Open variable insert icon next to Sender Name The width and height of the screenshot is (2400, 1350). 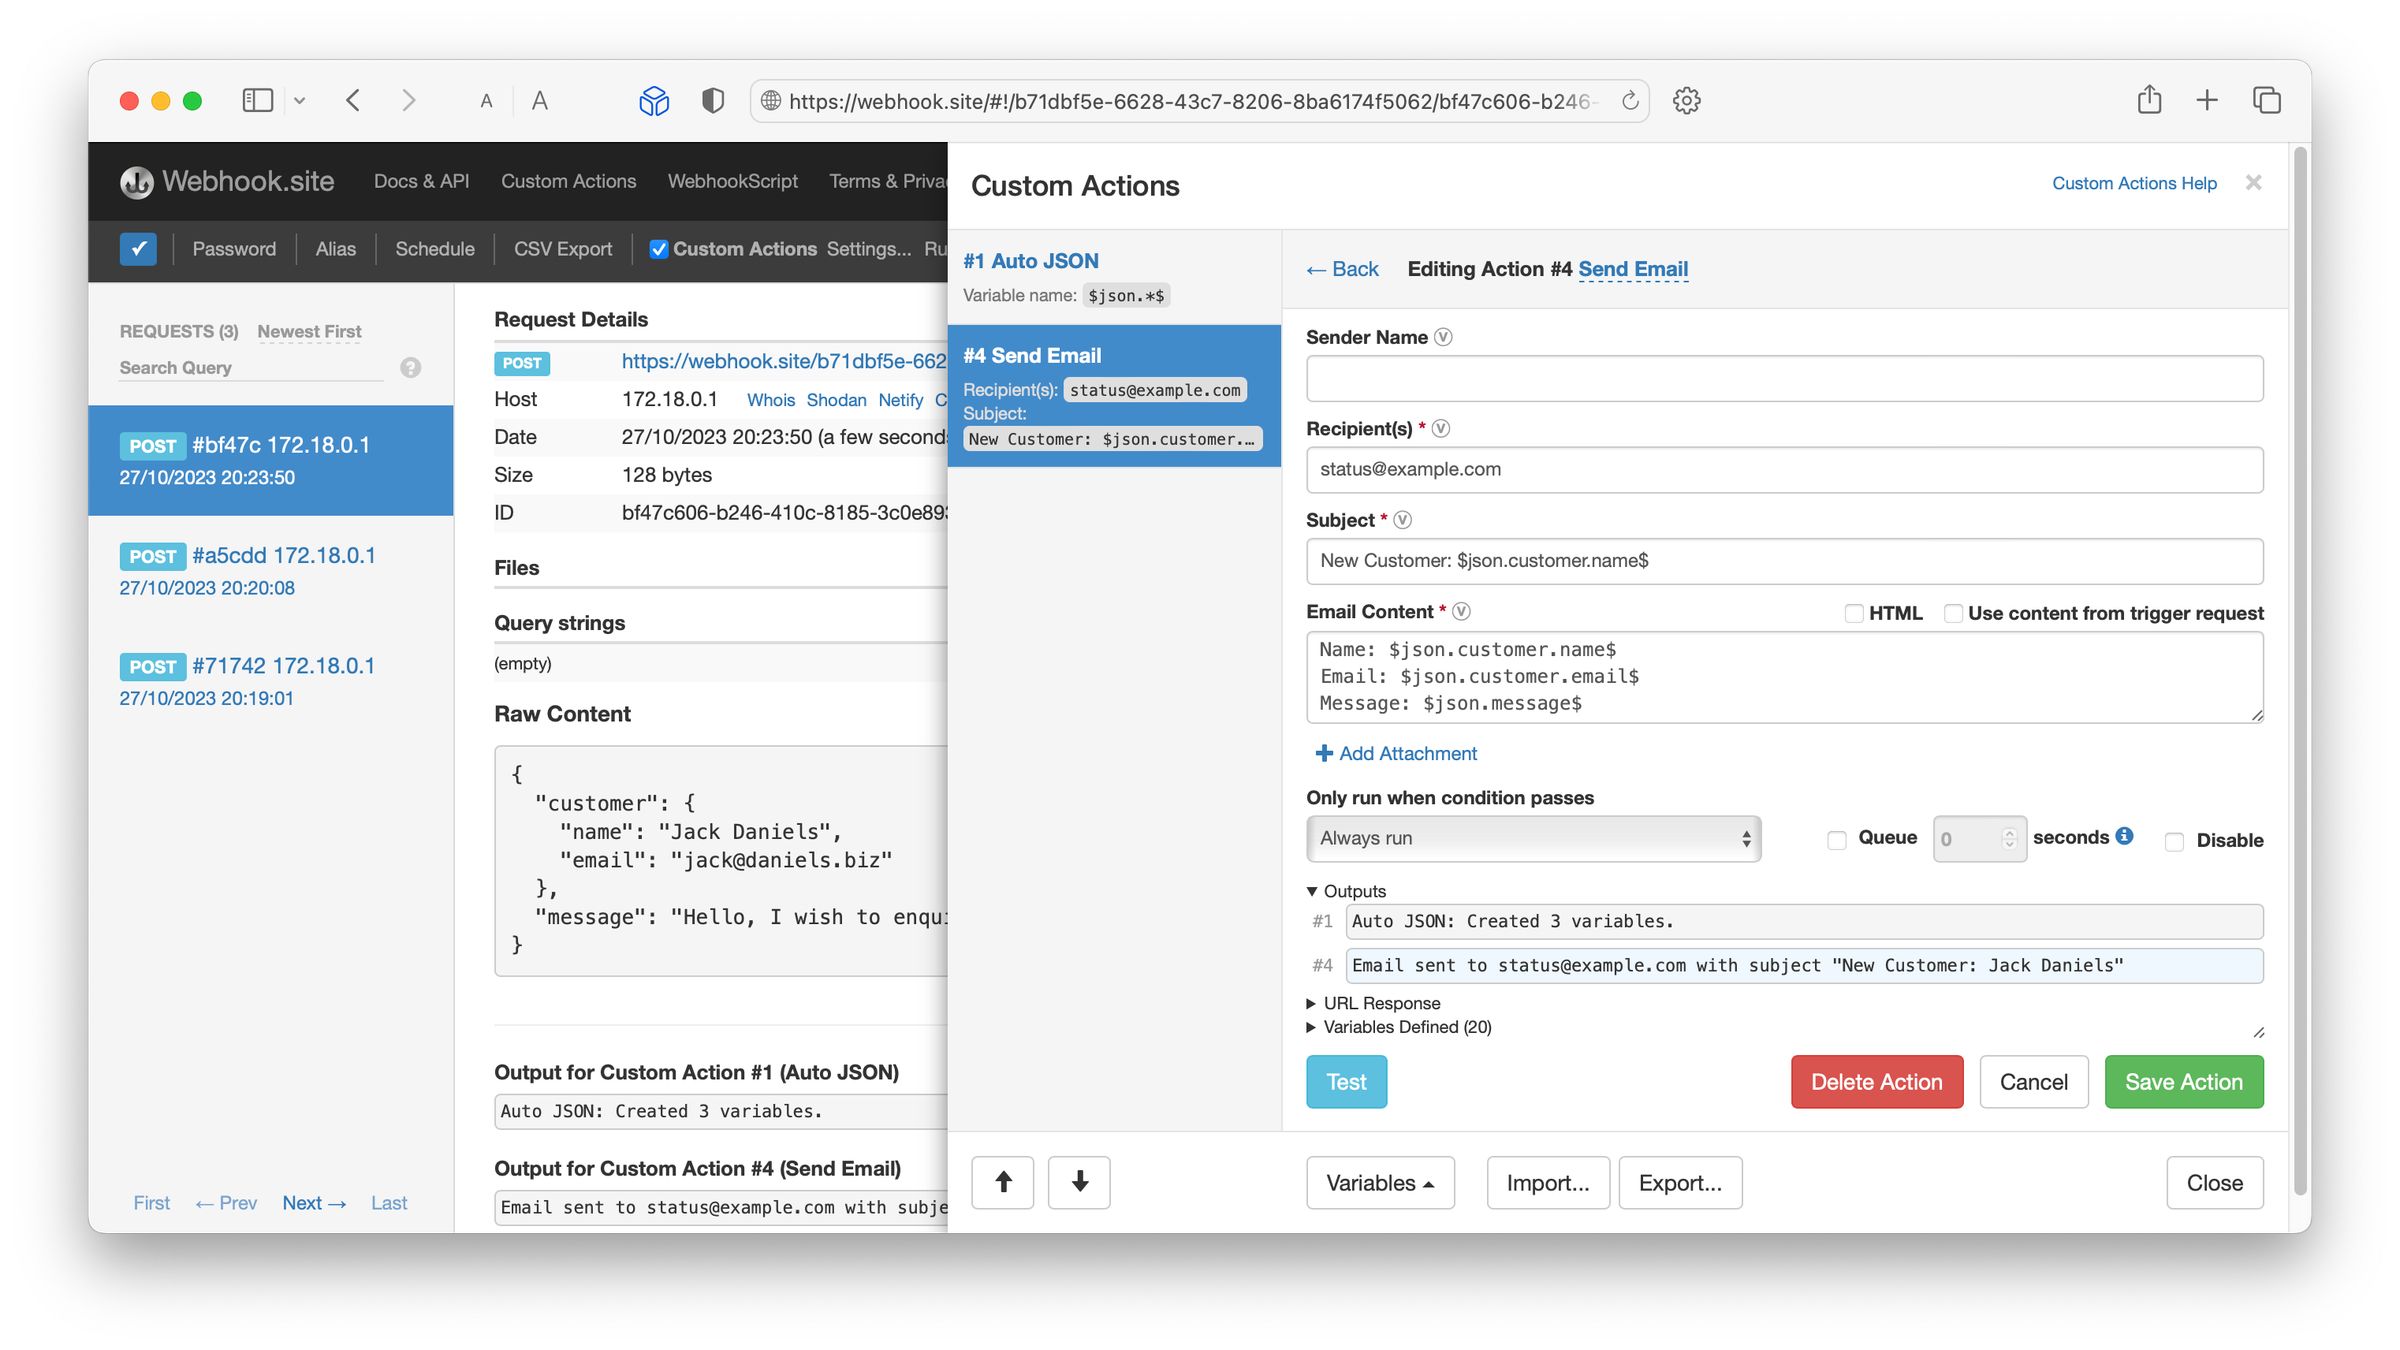(x=1444, y=337)
